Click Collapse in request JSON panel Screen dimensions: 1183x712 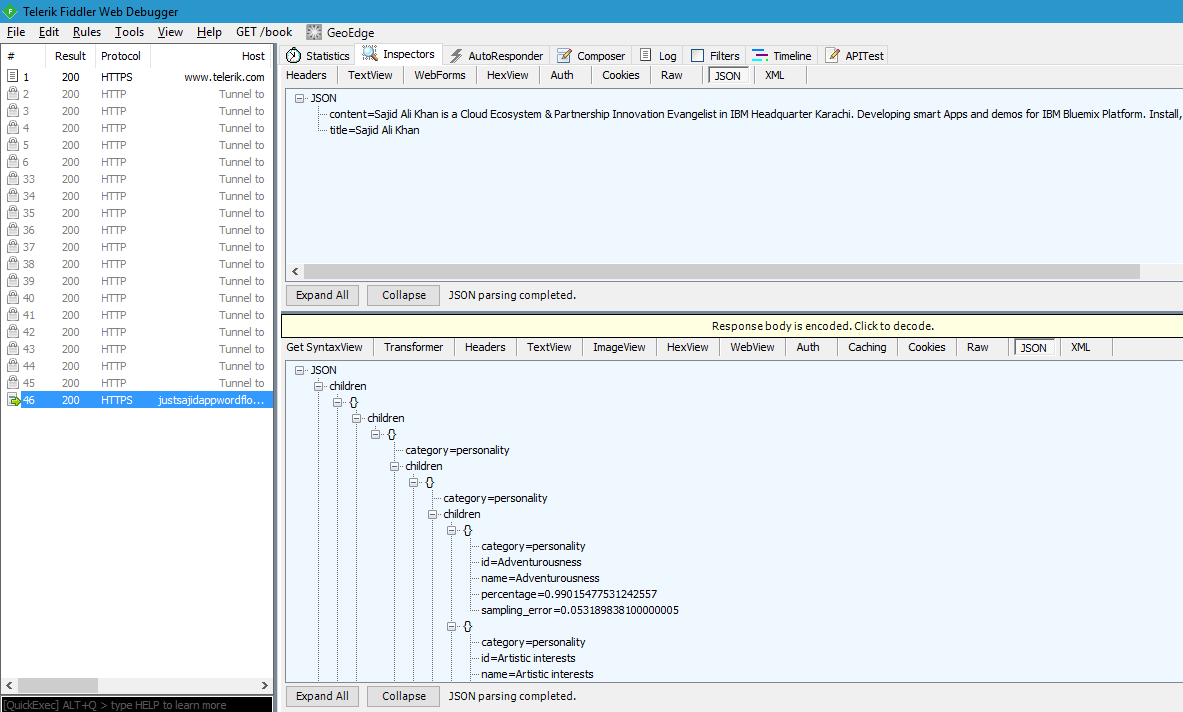[404, 295]
